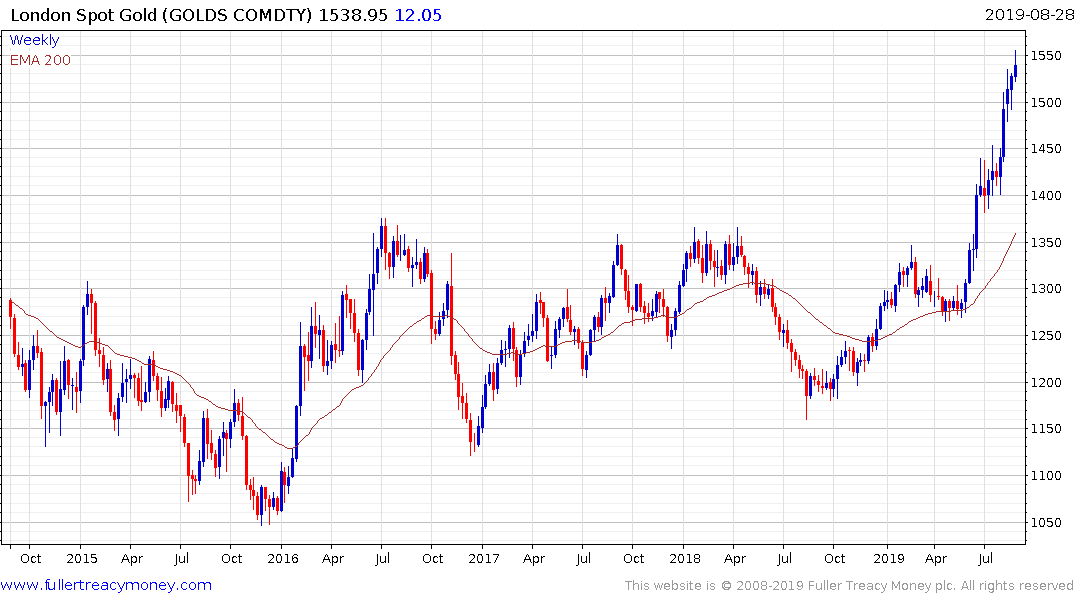Open the www.fullertreacymoney.com link
Viewport: 1075px width, 600px height.
coord(106,585)
